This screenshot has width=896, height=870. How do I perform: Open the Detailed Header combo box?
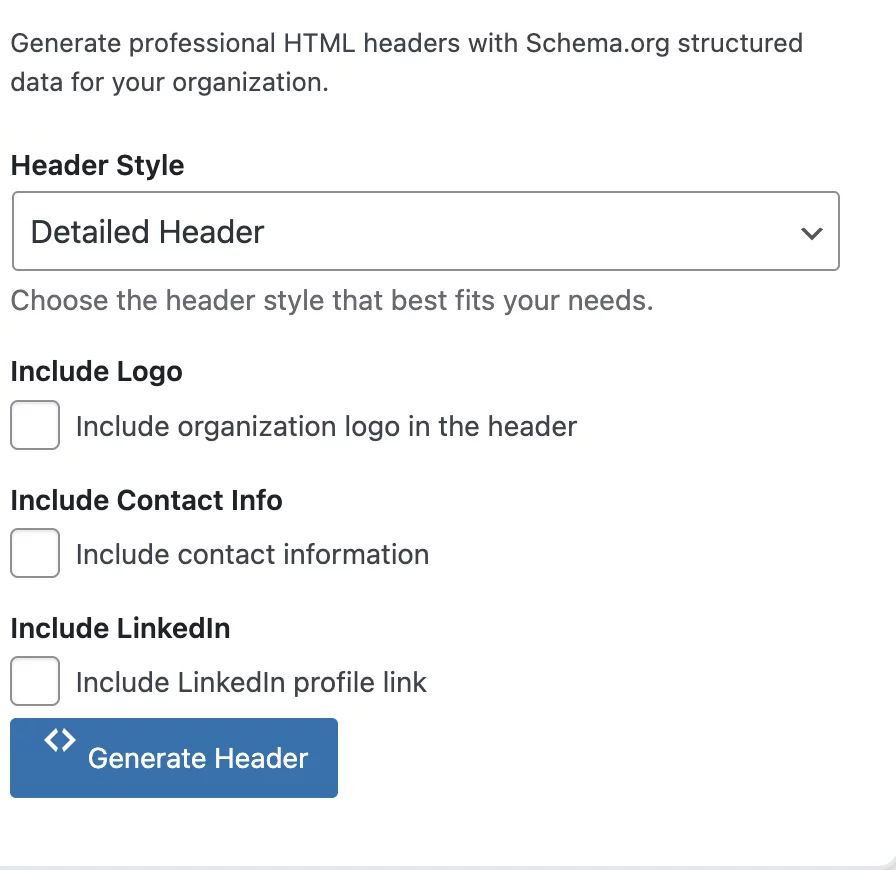pos(425,232)
